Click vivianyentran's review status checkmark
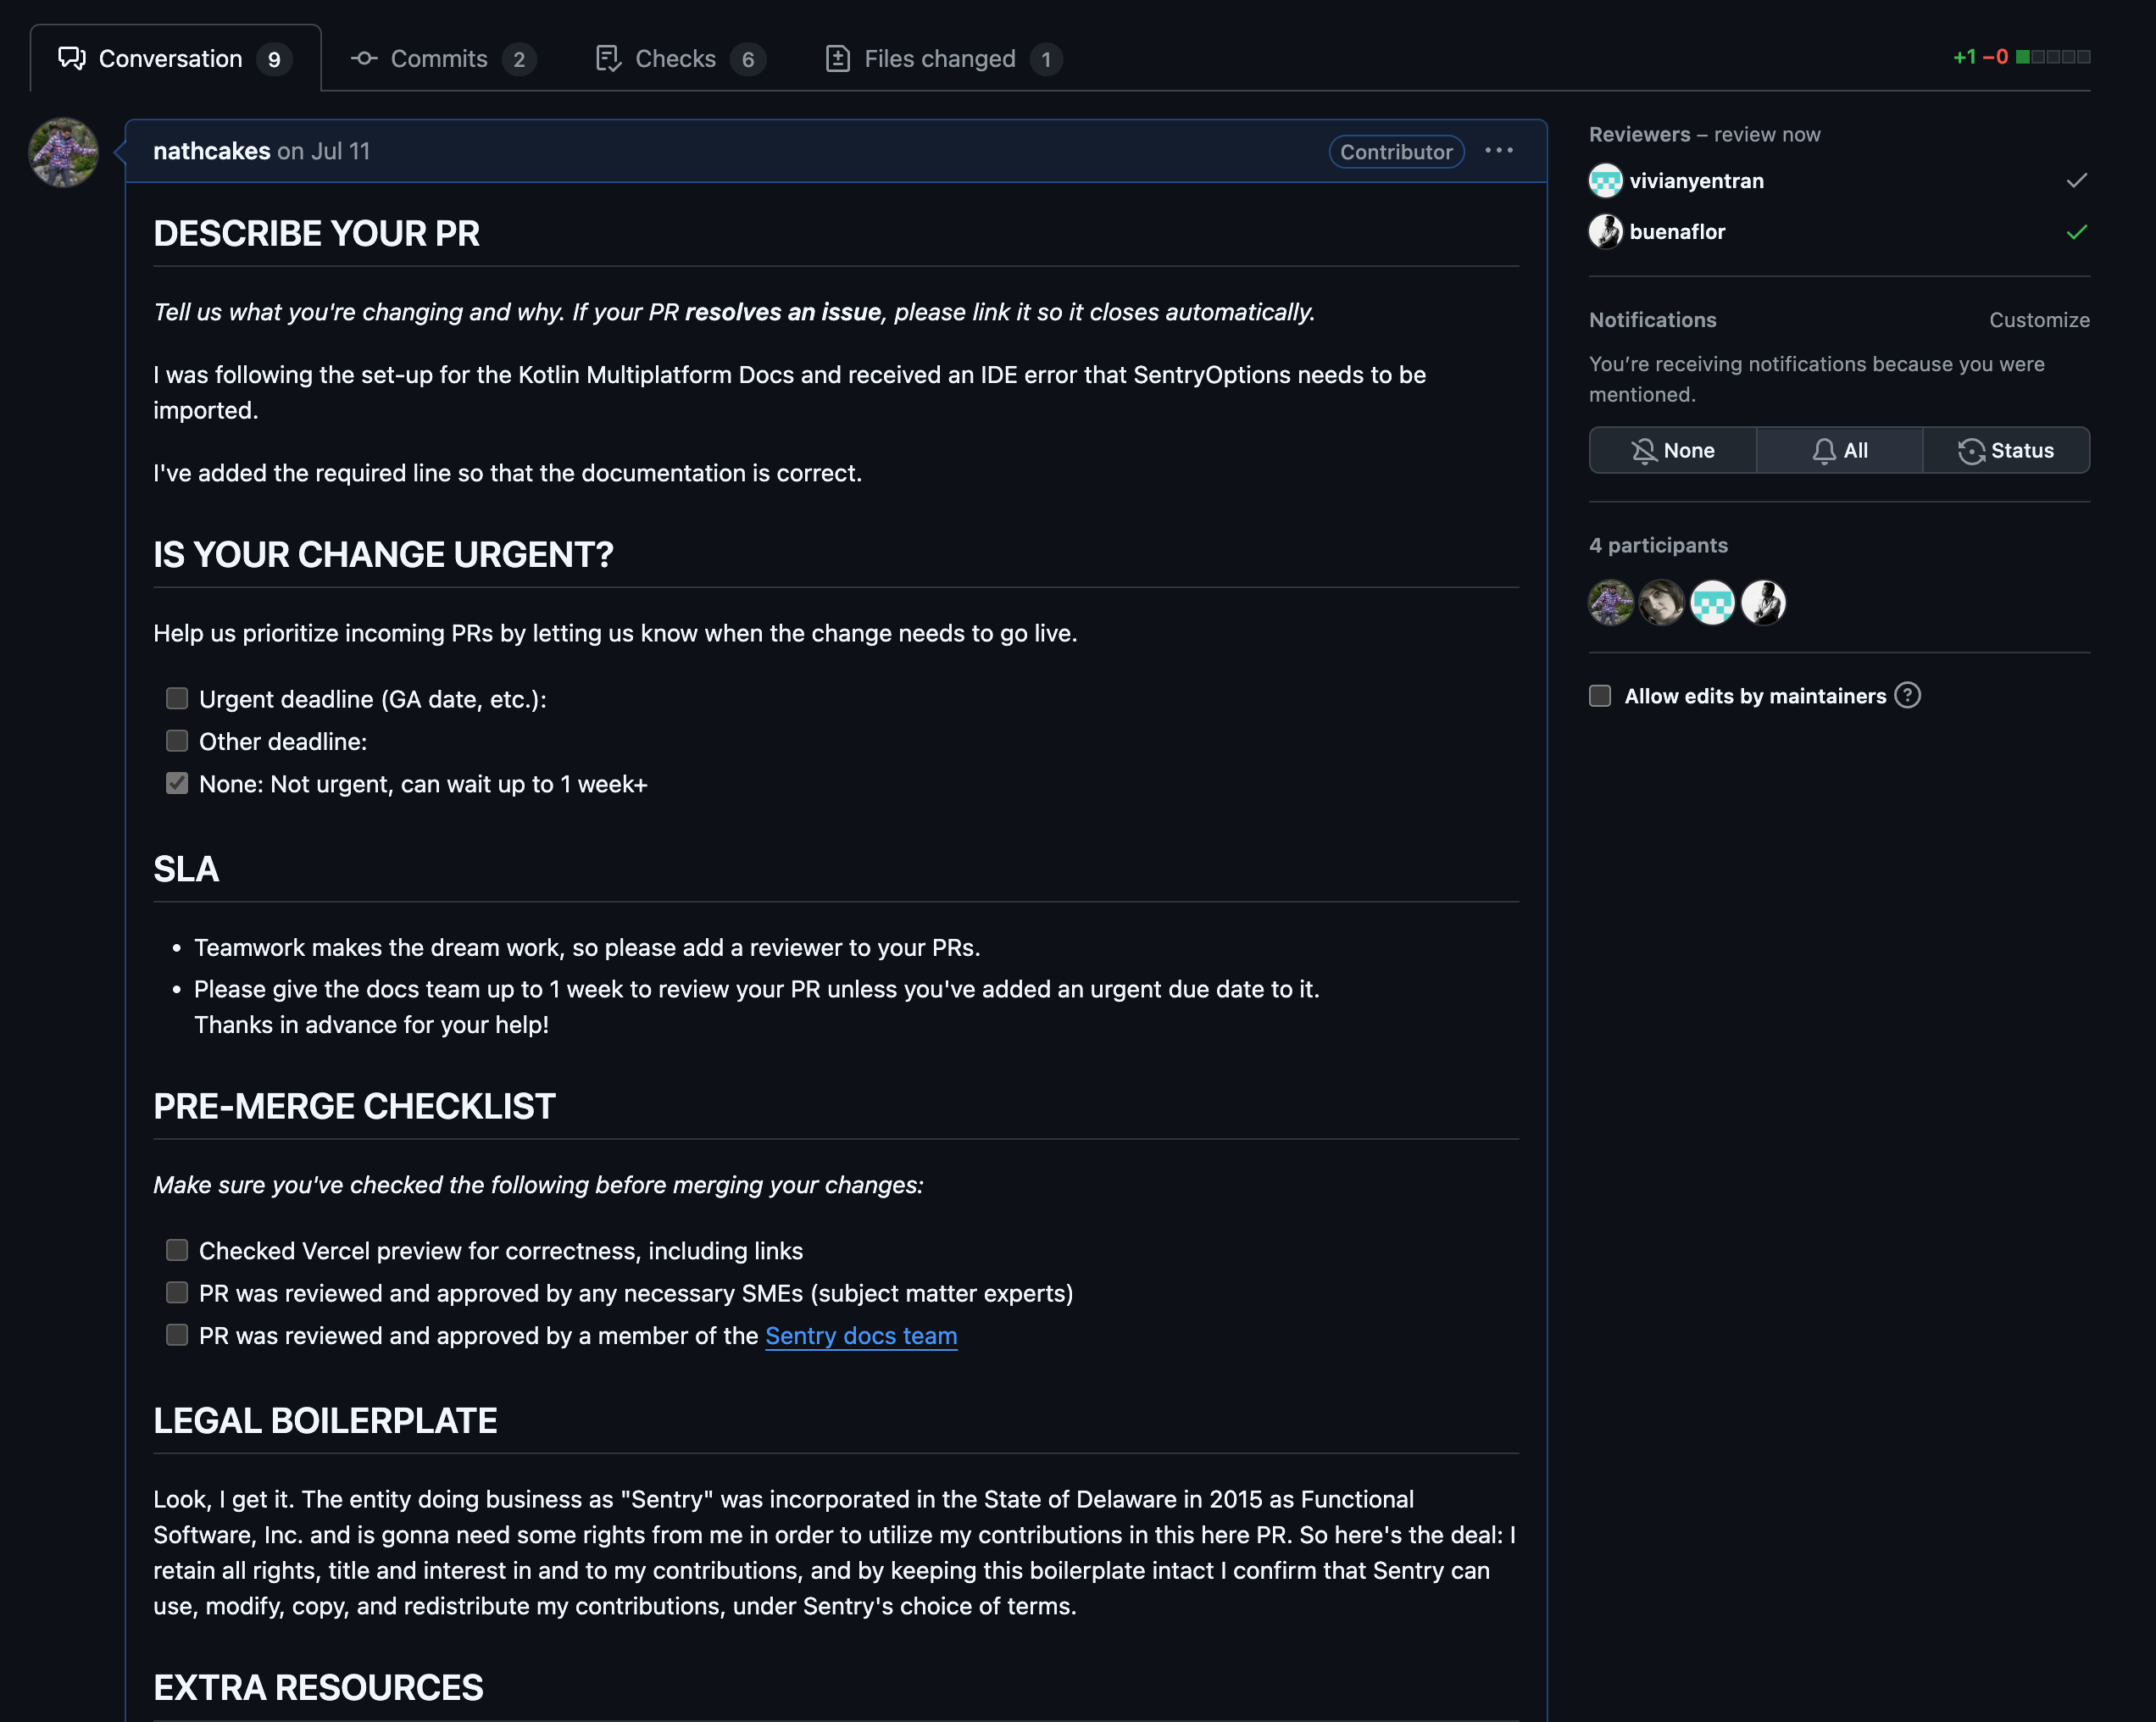The height and width of the screenshot is (1722, 2156). 2076,181
